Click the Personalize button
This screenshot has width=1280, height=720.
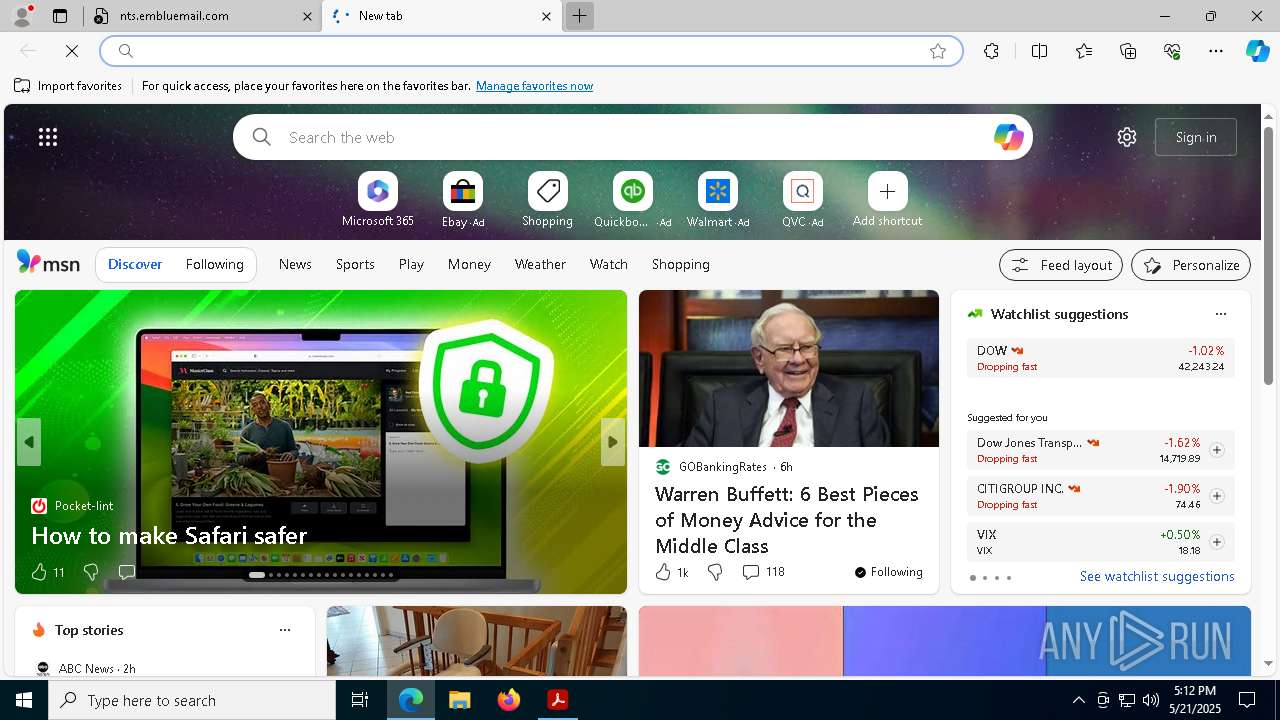(1191, 265)
